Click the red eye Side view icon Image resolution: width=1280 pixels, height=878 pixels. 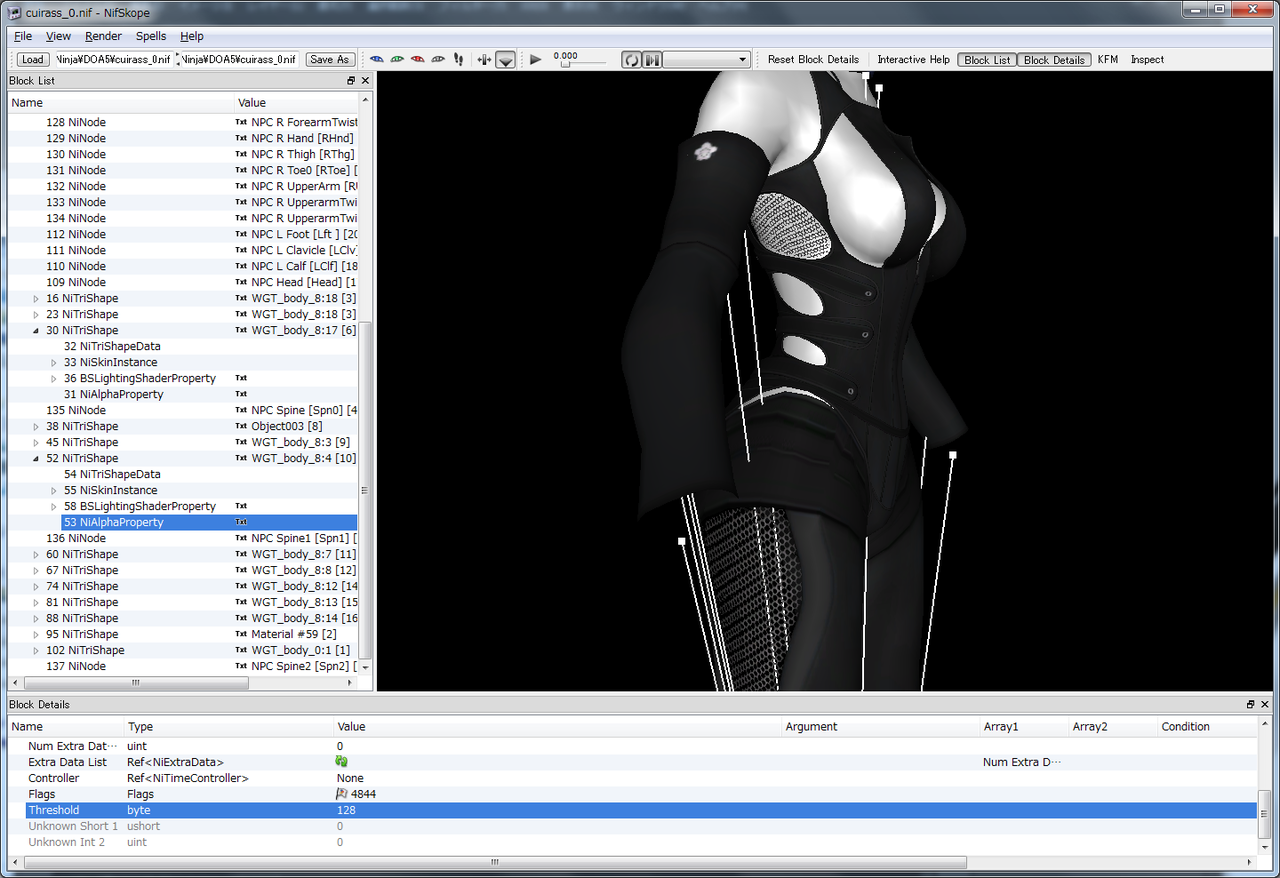click(x=418, y=60)
